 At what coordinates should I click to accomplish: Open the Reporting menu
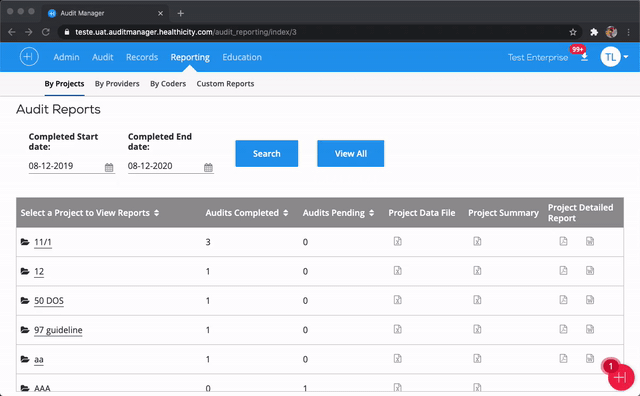point(190,57)
